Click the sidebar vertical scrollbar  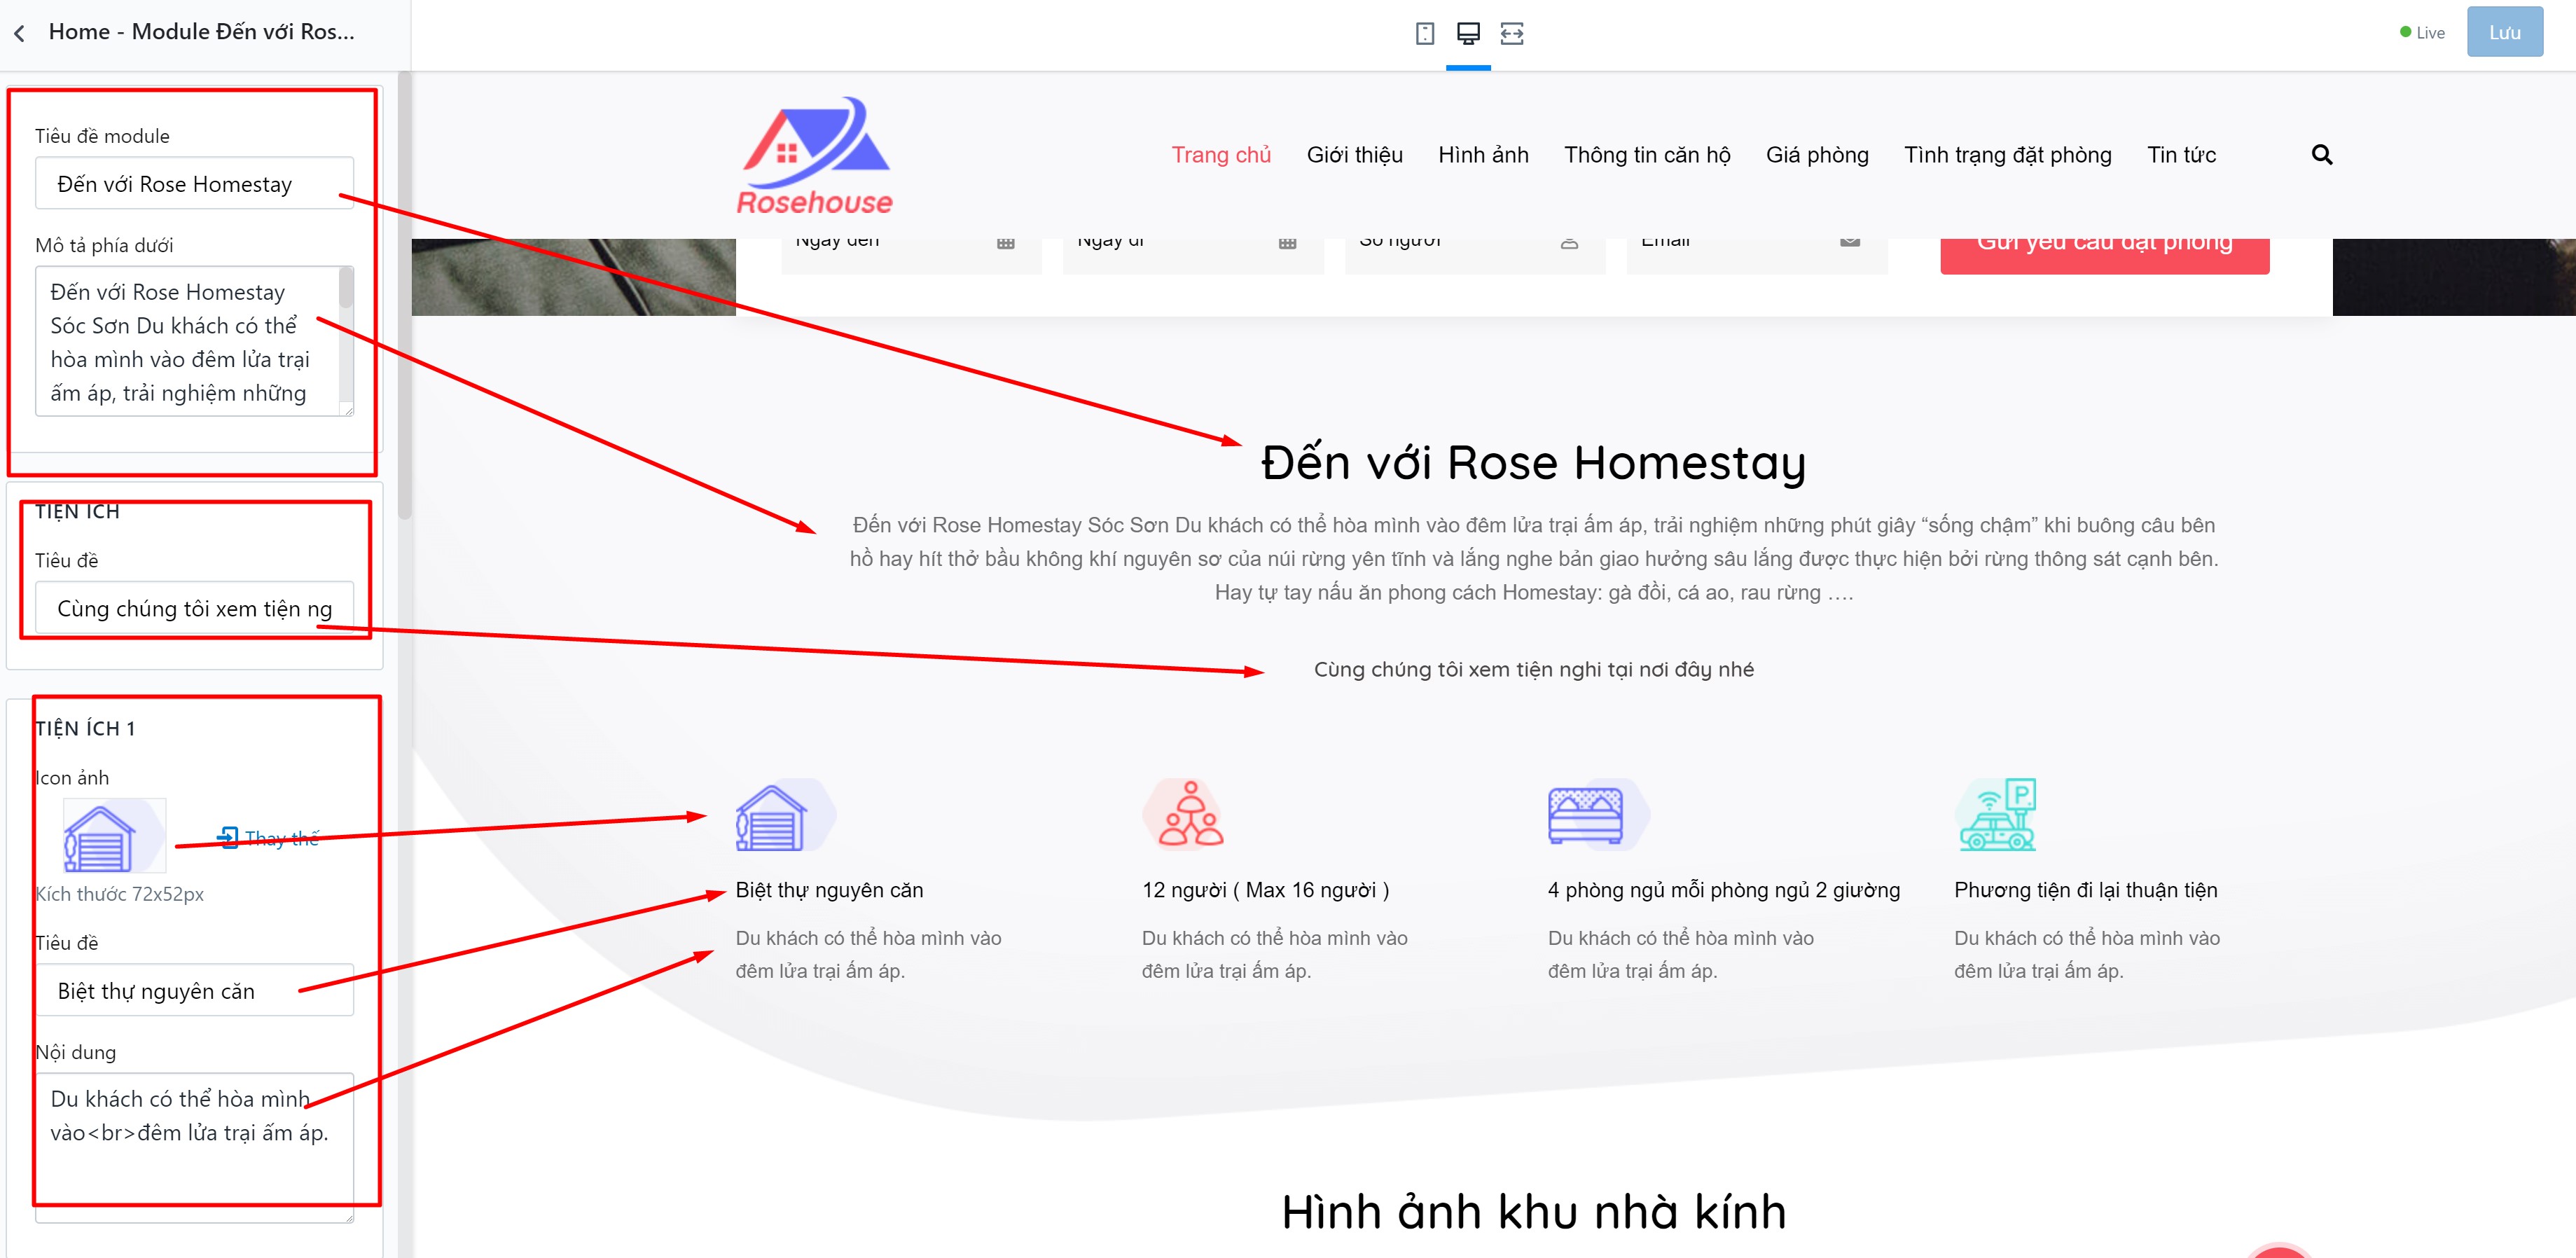coord(404,296)
